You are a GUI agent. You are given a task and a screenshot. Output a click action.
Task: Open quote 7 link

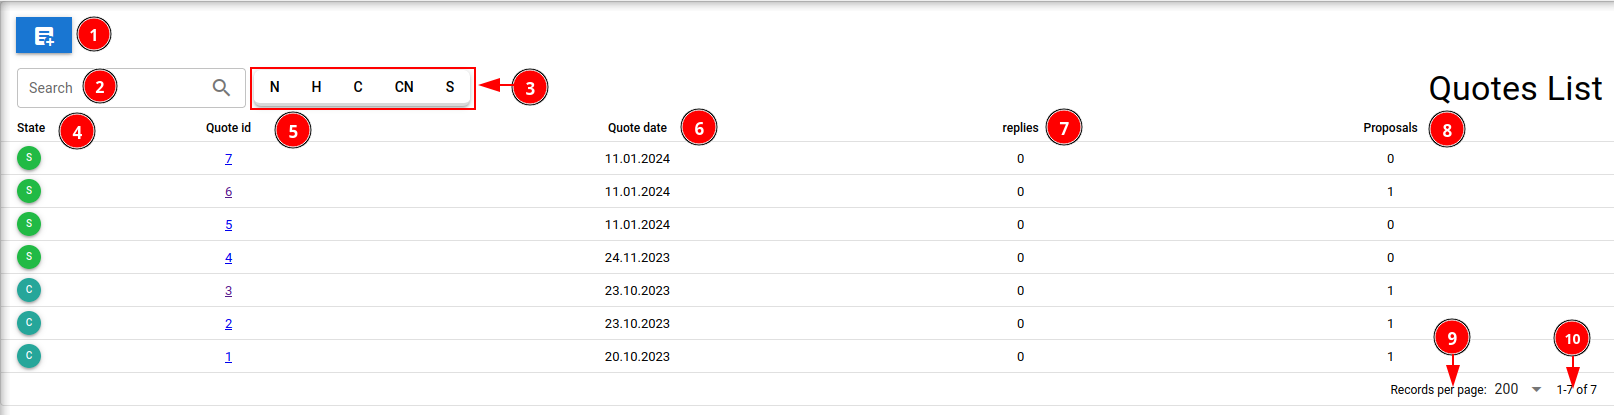(x=228, y=159)
